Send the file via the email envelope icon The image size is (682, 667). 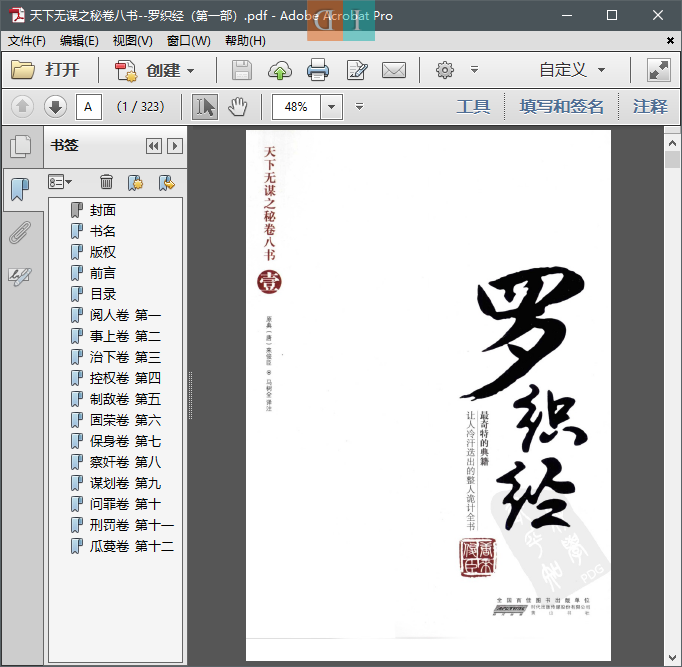[x=394, y=70]
